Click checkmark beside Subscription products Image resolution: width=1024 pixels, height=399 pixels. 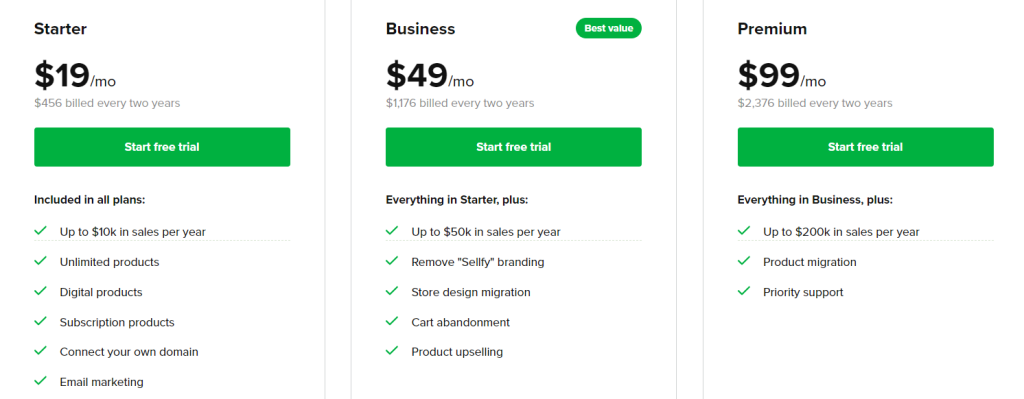tap(40, 321)
